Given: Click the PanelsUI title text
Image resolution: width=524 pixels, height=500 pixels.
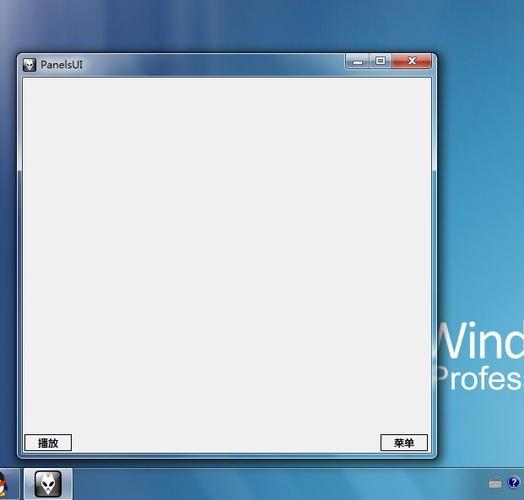Looking at the screenshot, I should click(61, 65).
